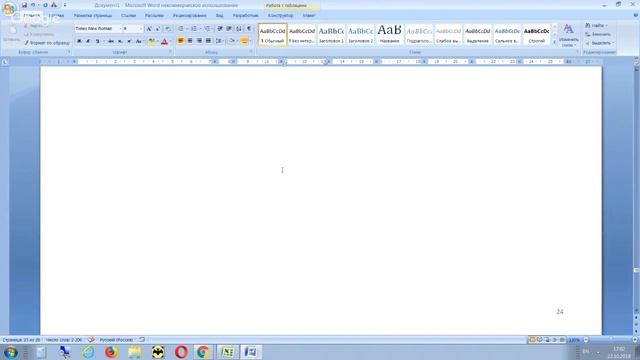Apply multilevel list
This screenshot has height=360, width=640.
pyautogui.click(x=207, y=29)
